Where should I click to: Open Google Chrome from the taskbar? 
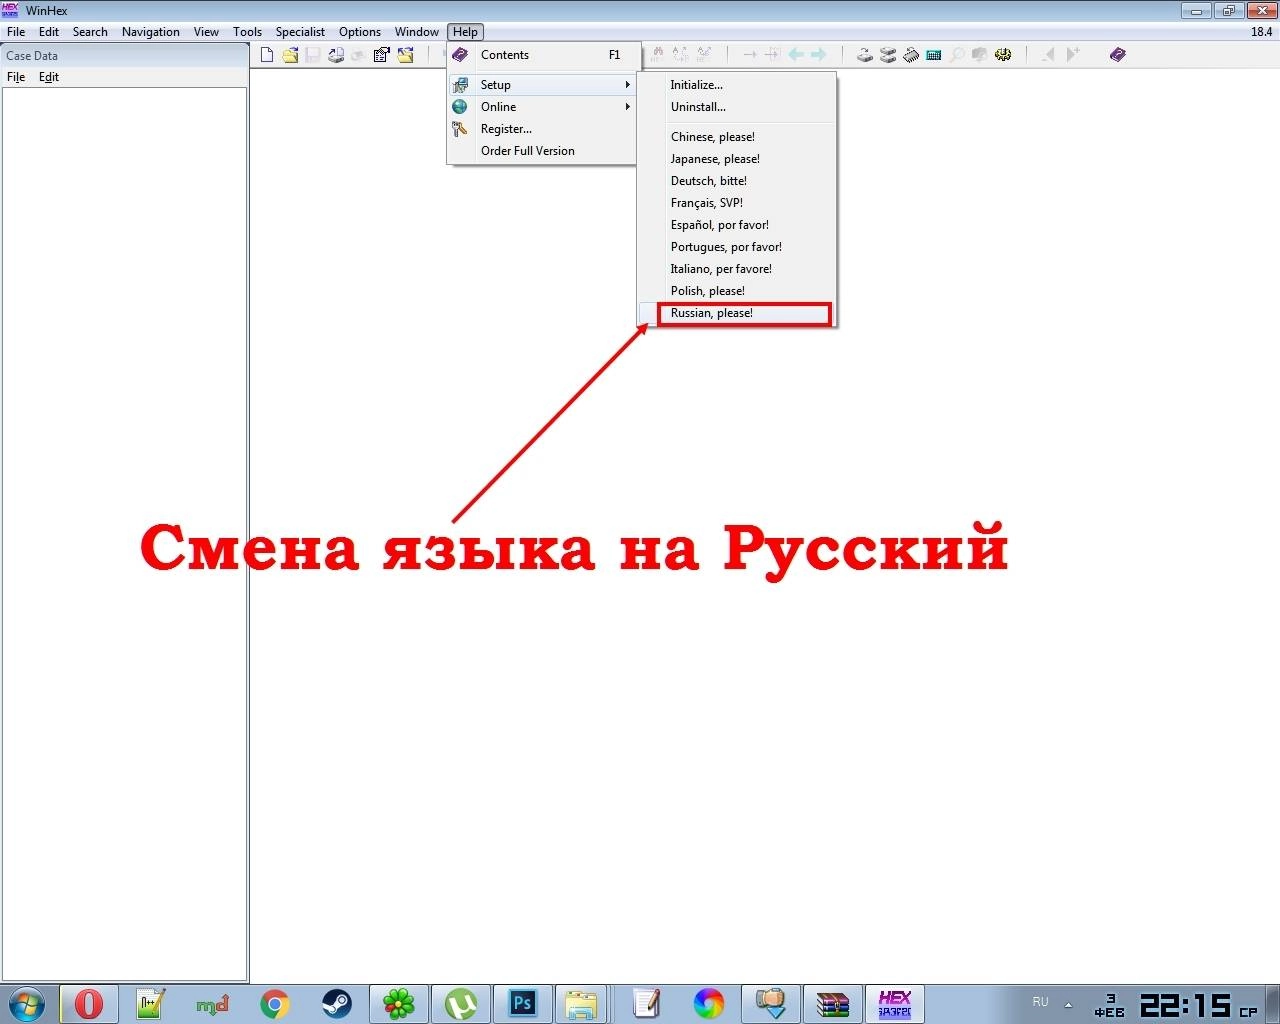pyautogui.click(x=275, y=1003)
